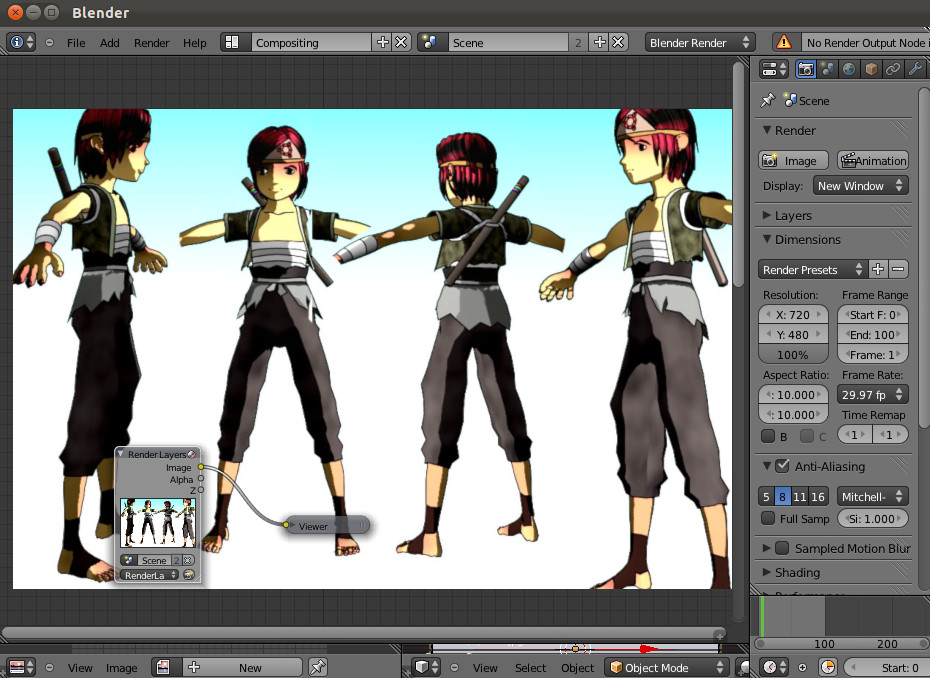Open the Display New Window dropdown

(860, 186)
